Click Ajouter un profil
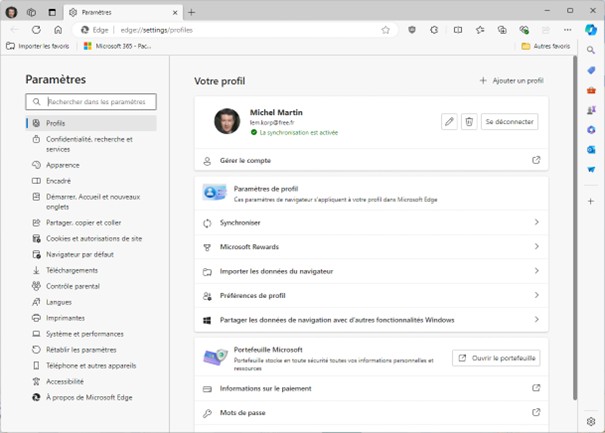This screenshot has height=433, width=605. [x=511, y=81]
